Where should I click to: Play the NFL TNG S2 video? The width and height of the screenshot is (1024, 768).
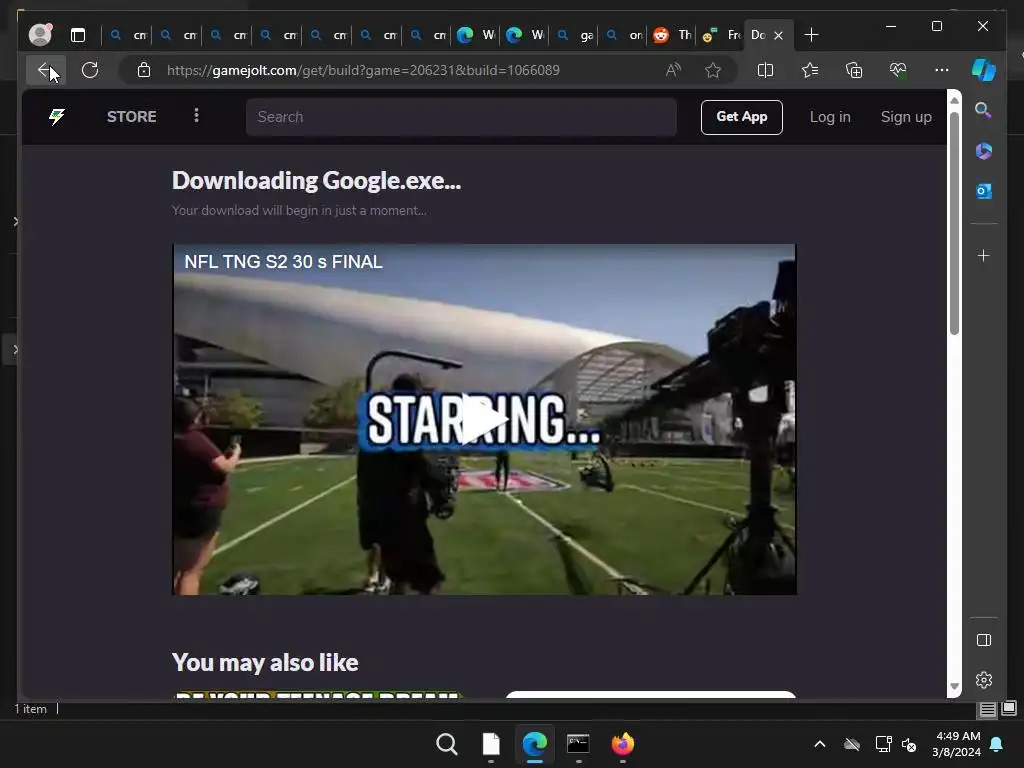coord(484,419)
